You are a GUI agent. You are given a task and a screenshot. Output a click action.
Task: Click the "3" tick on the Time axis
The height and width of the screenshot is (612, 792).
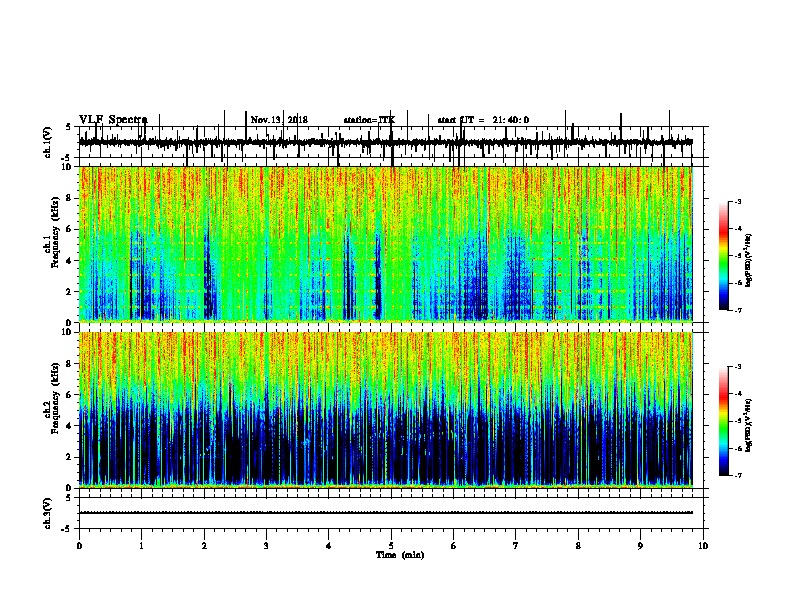click(266, 546)
